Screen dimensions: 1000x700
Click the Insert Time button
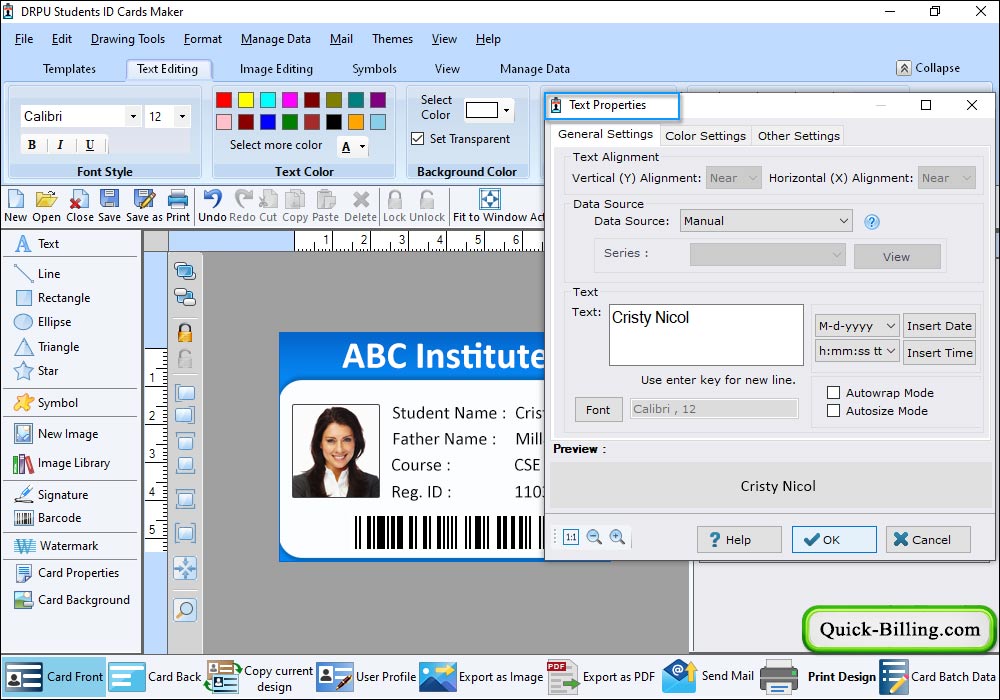(x=939, y=353)
